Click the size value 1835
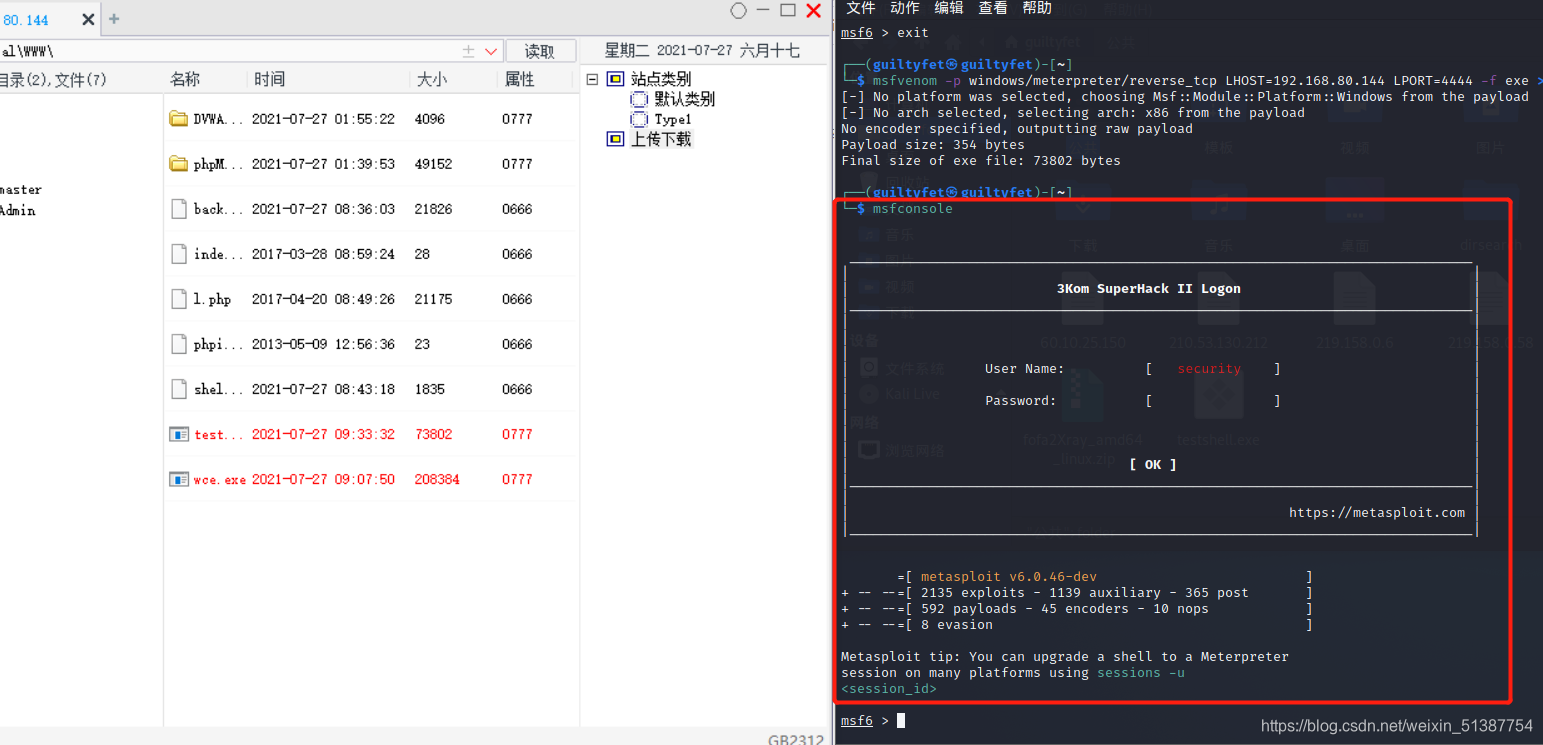Viewport: 1543px width, 745px height. 430,389
